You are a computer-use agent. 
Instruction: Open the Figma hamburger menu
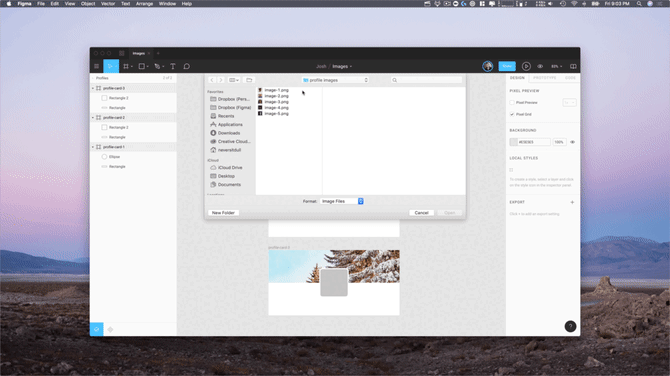coord(97,66)
